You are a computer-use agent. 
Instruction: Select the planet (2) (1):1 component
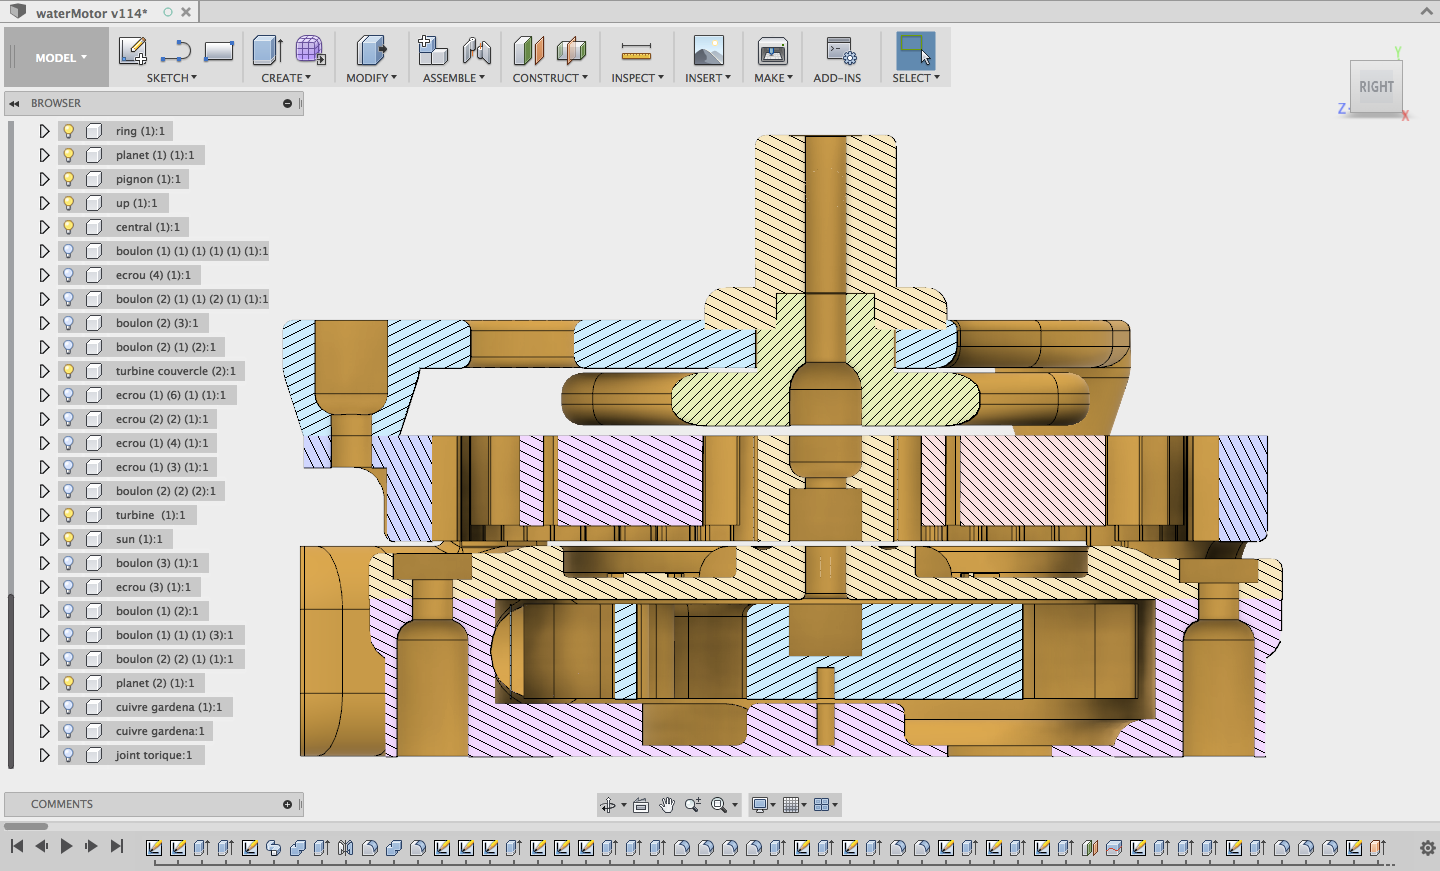pyautogui.click(x=155, y=683)
